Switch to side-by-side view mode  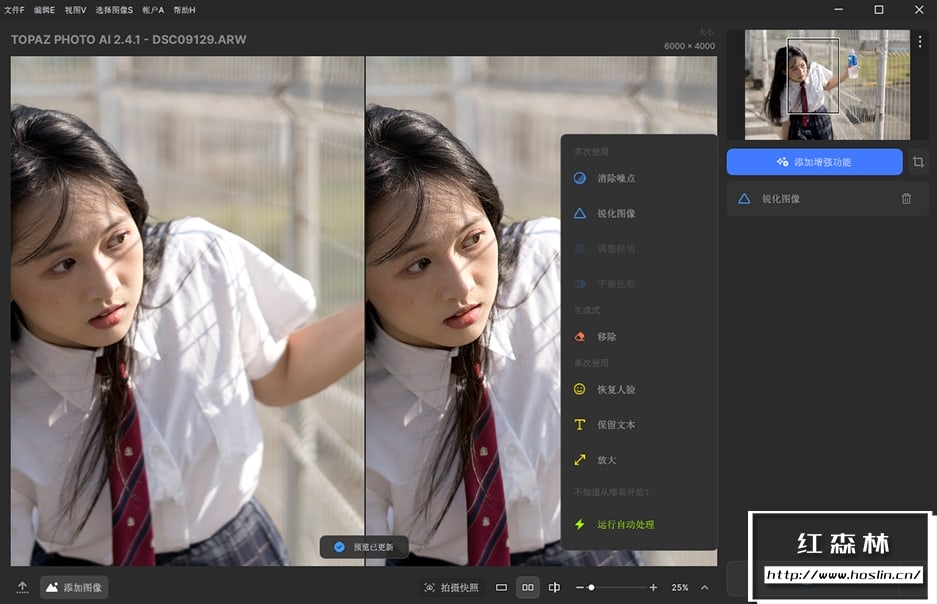point(528,587)
